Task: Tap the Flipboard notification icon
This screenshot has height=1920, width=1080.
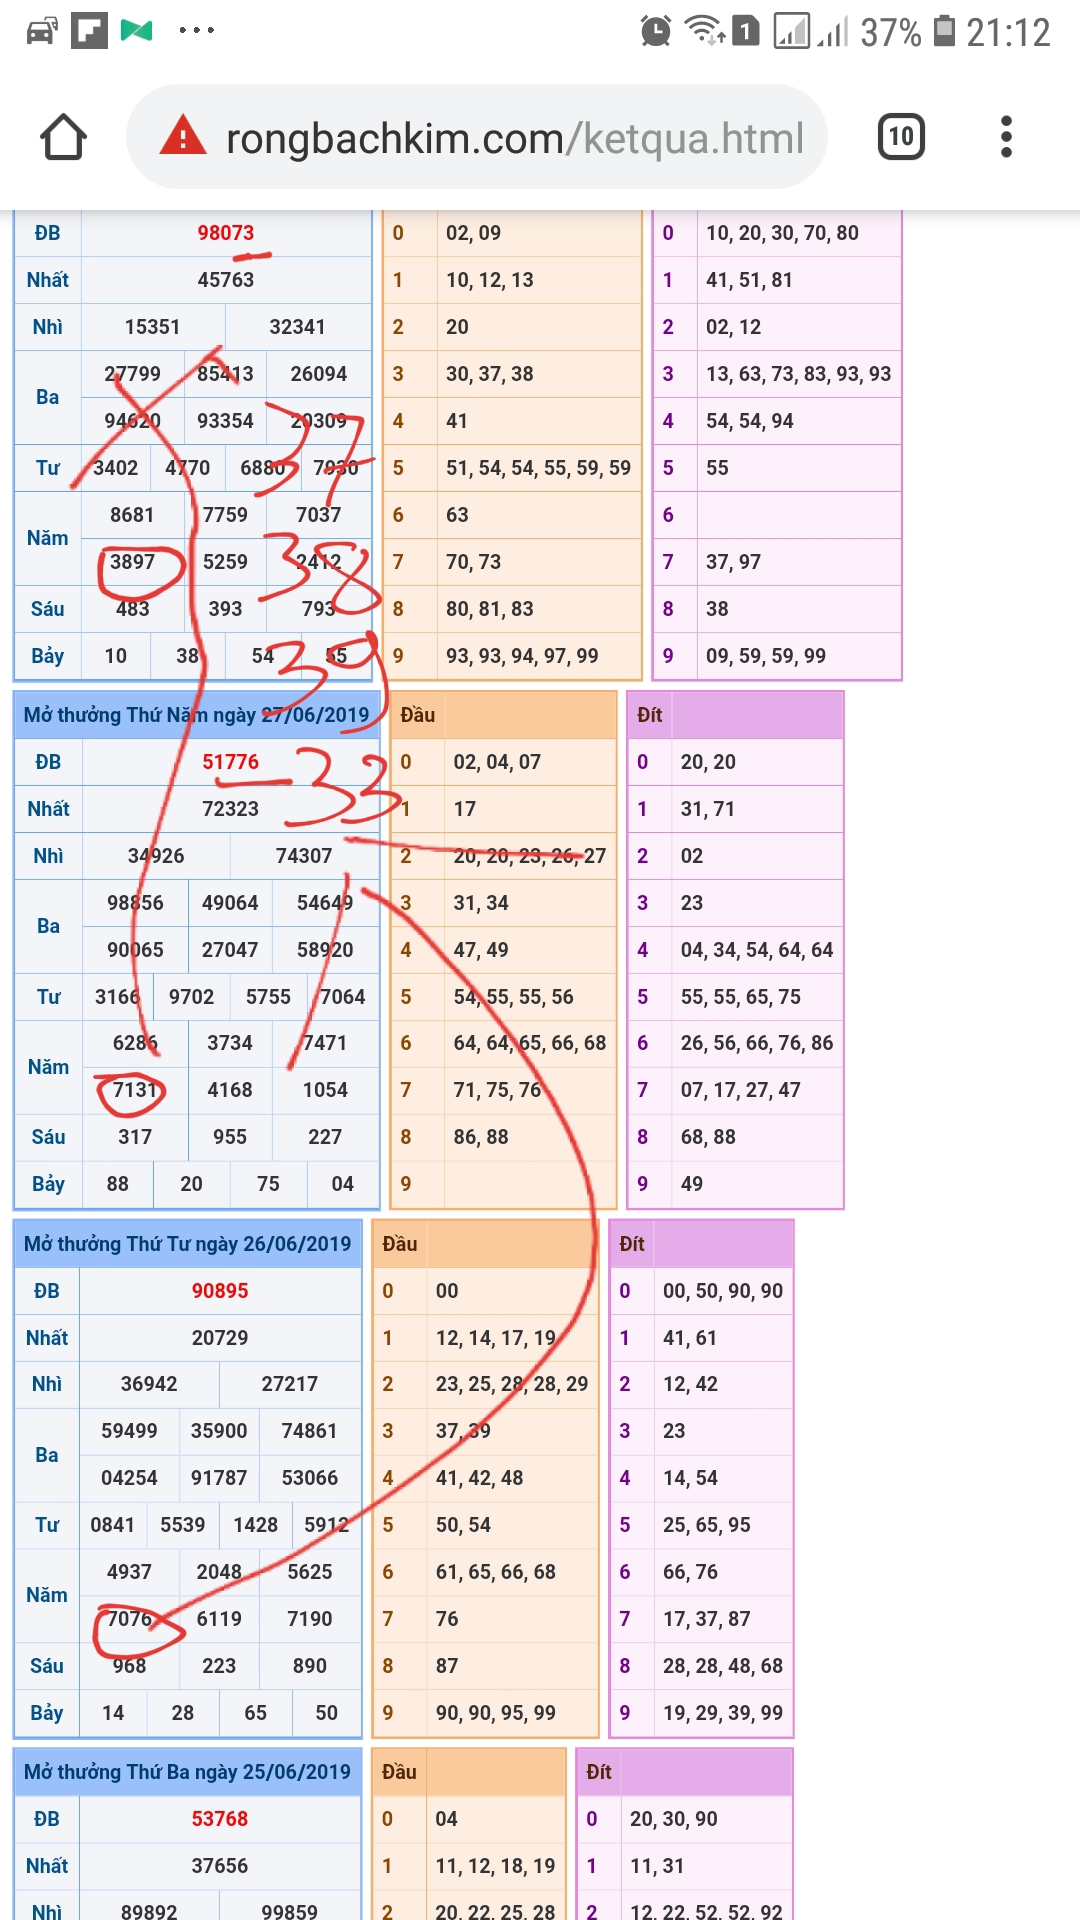Action: 89,31
